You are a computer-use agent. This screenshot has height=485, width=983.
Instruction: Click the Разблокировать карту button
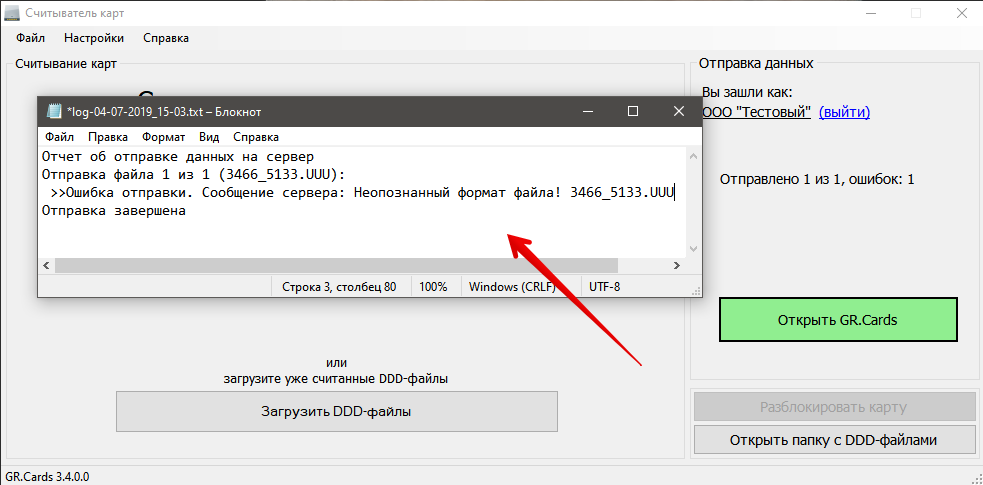pos(834,407)
